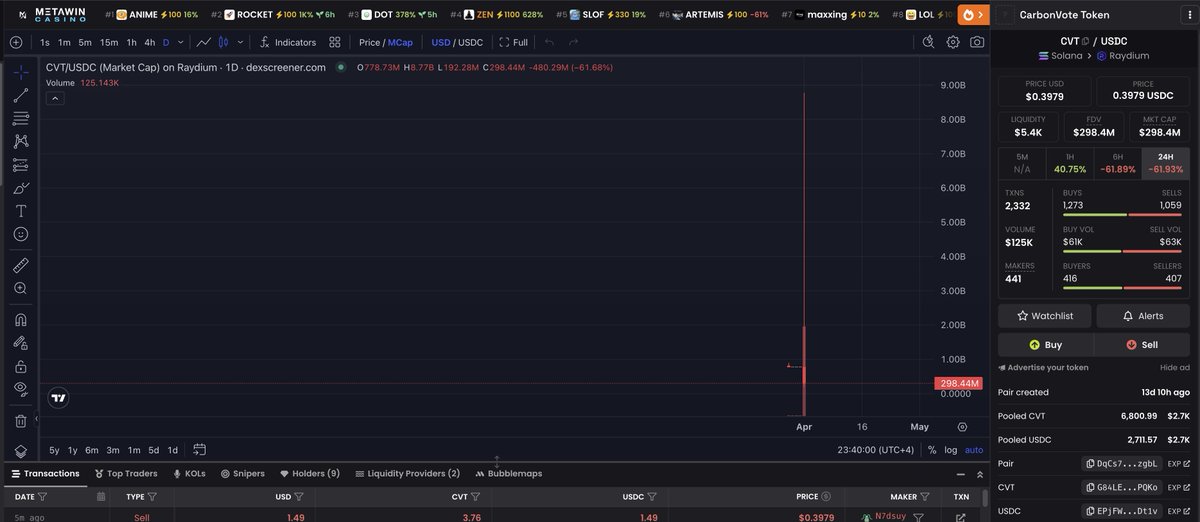Viewport: 1200px width, 522px height.
Task: Select the brush drawing tool
Action: (x=21, y=188)
